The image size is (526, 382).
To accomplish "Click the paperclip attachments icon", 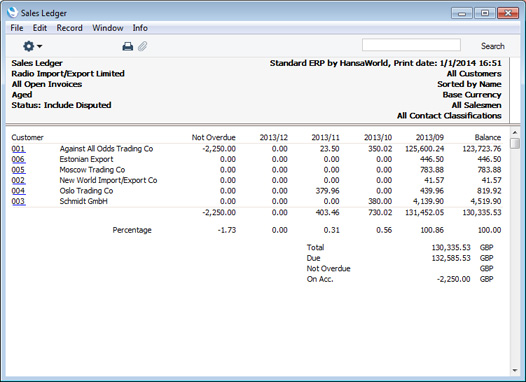I will [x=143, y=46].
